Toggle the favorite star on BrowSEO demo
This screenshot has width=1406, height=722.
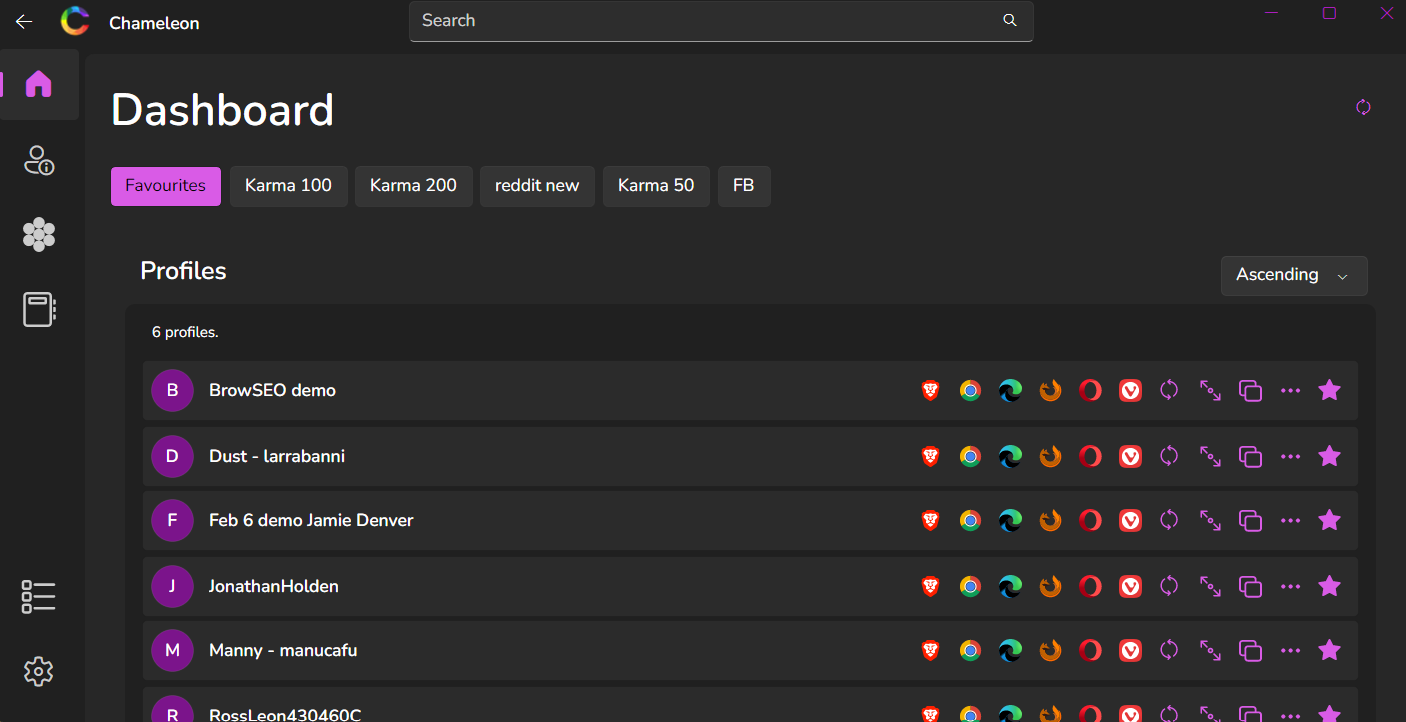point(1330,390)
